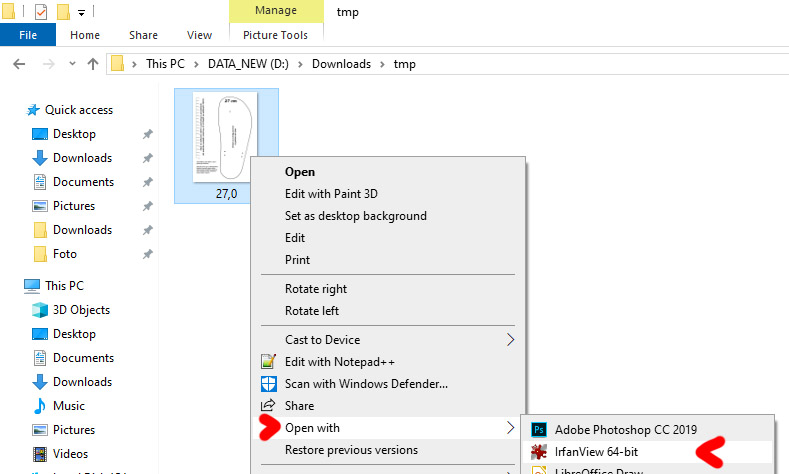Click the 3D Objects cube icon
The height and width of the screenshot is (474, 789).
(40, 310)
